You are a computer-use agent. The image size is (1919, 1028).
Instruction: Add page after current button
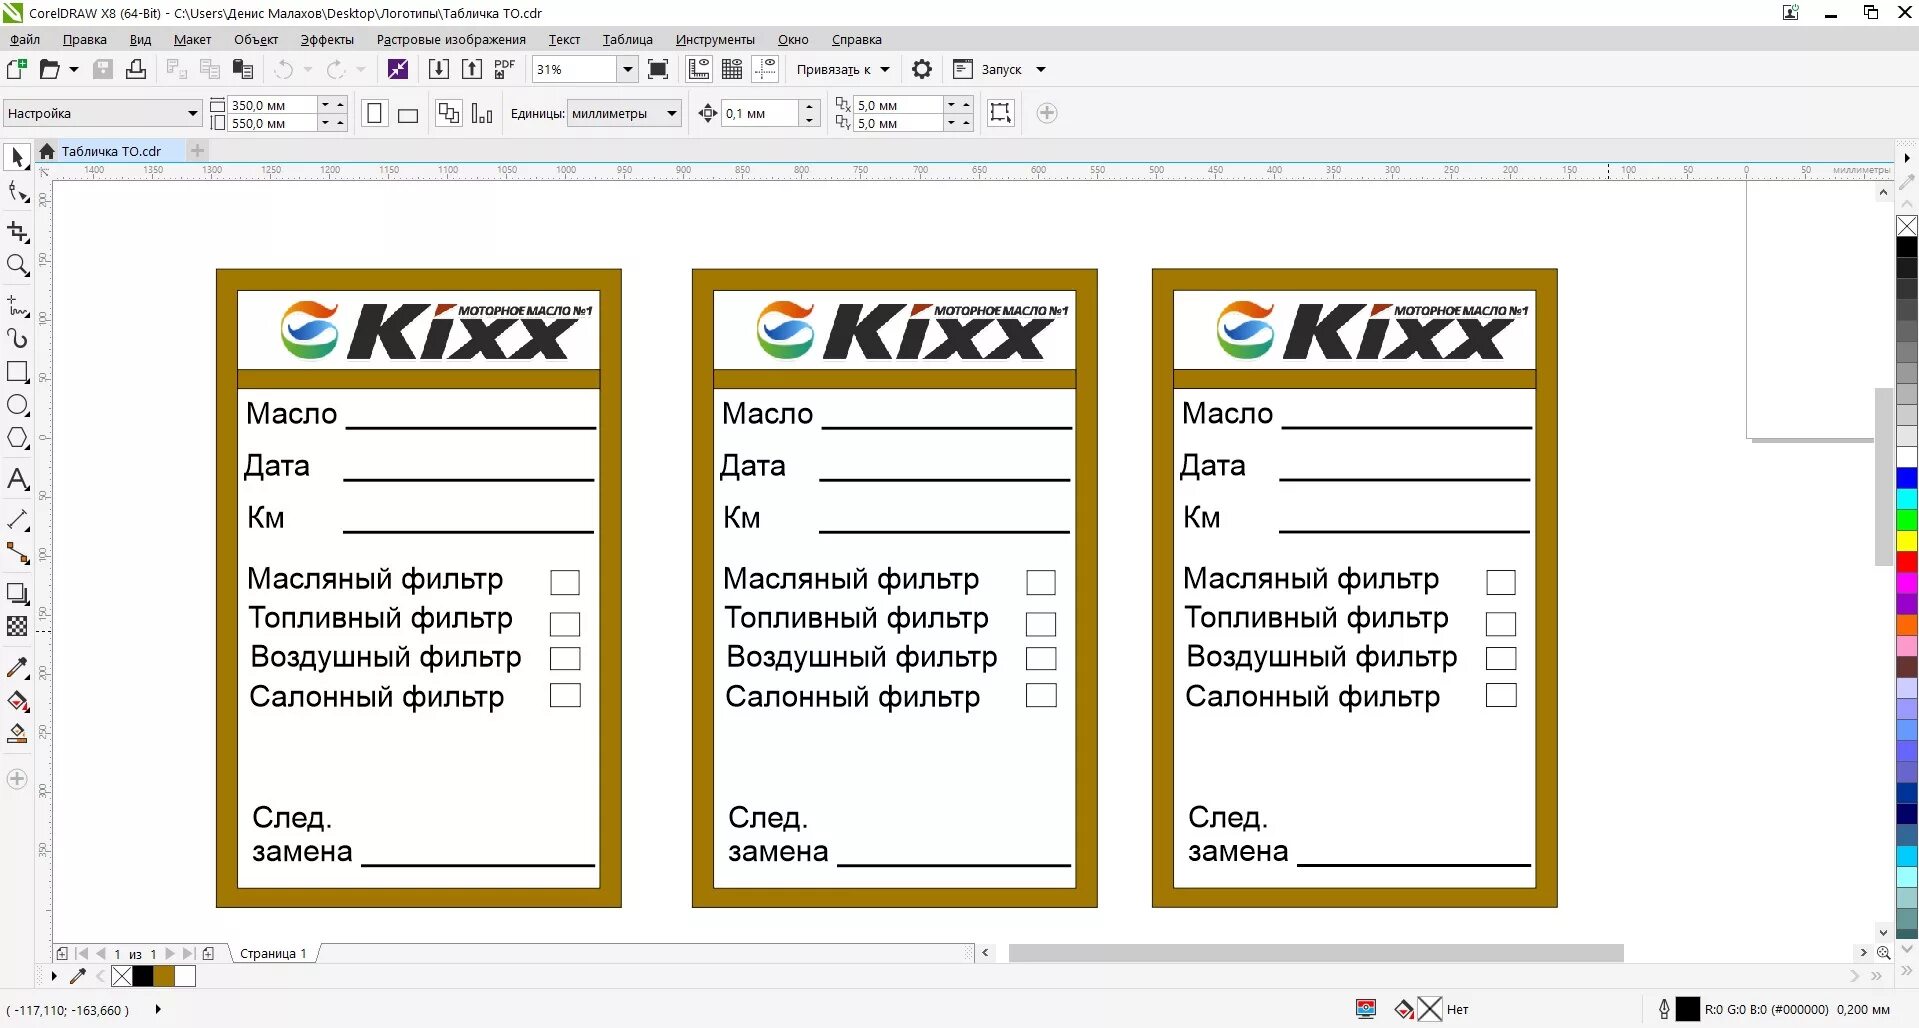coord(208,953)
